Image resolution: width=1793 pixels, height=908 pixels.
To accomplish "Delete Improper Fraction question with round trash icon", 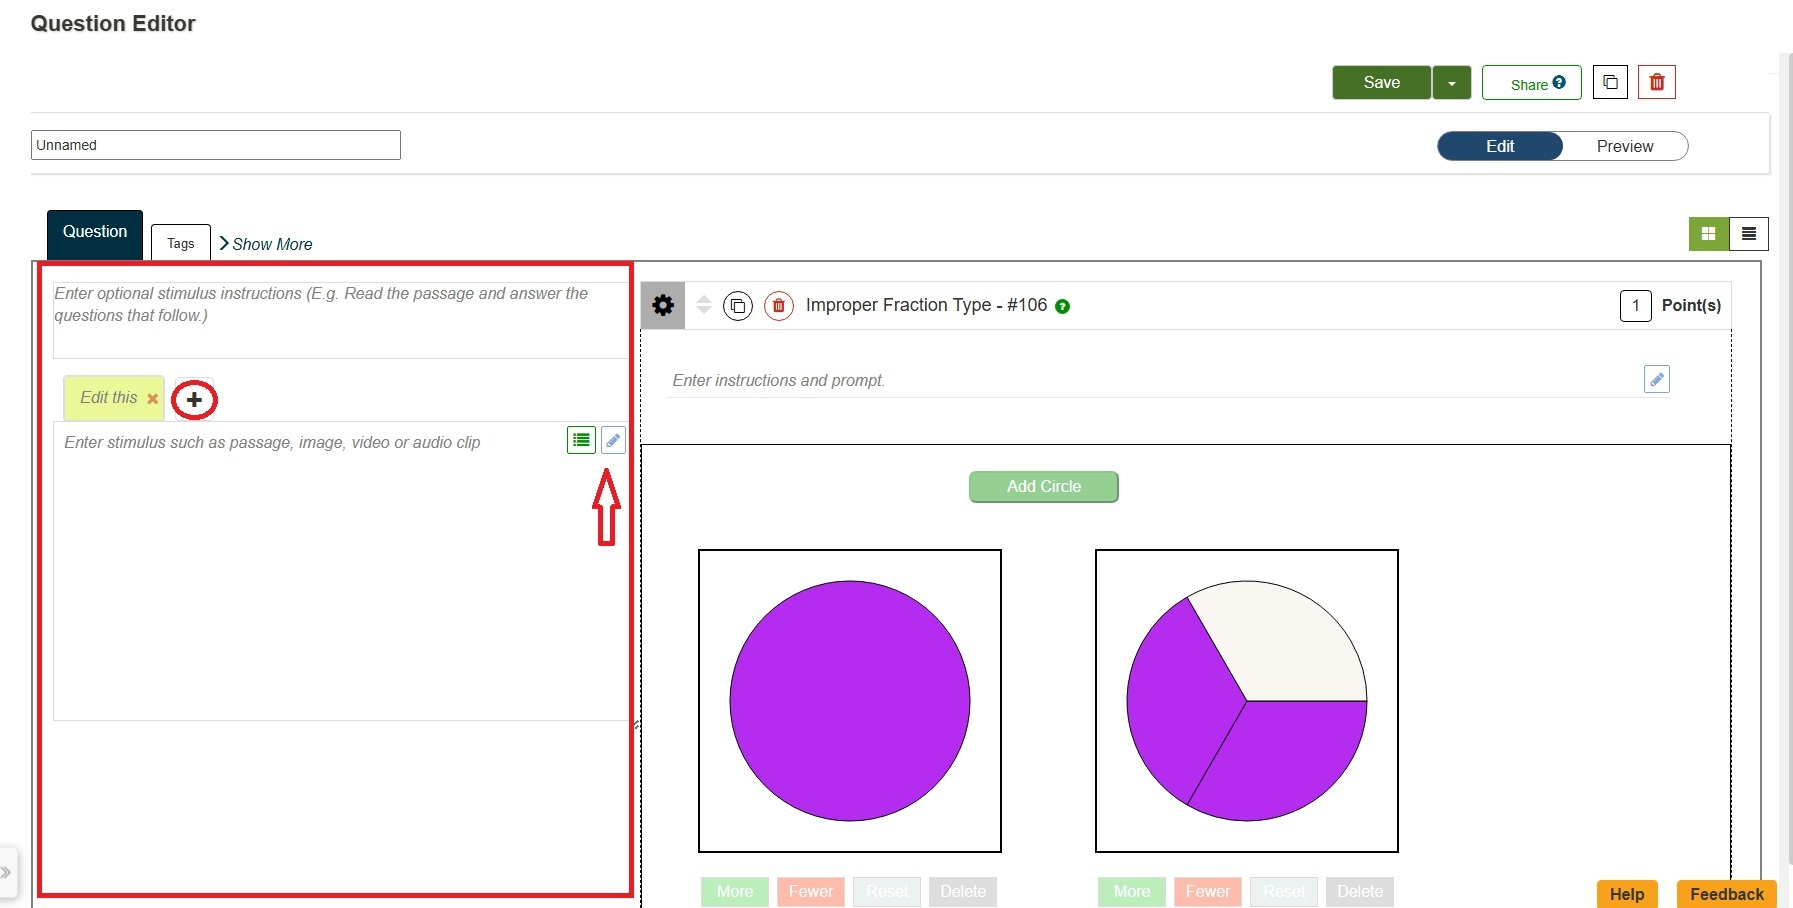I will click(x=779, y=306).
